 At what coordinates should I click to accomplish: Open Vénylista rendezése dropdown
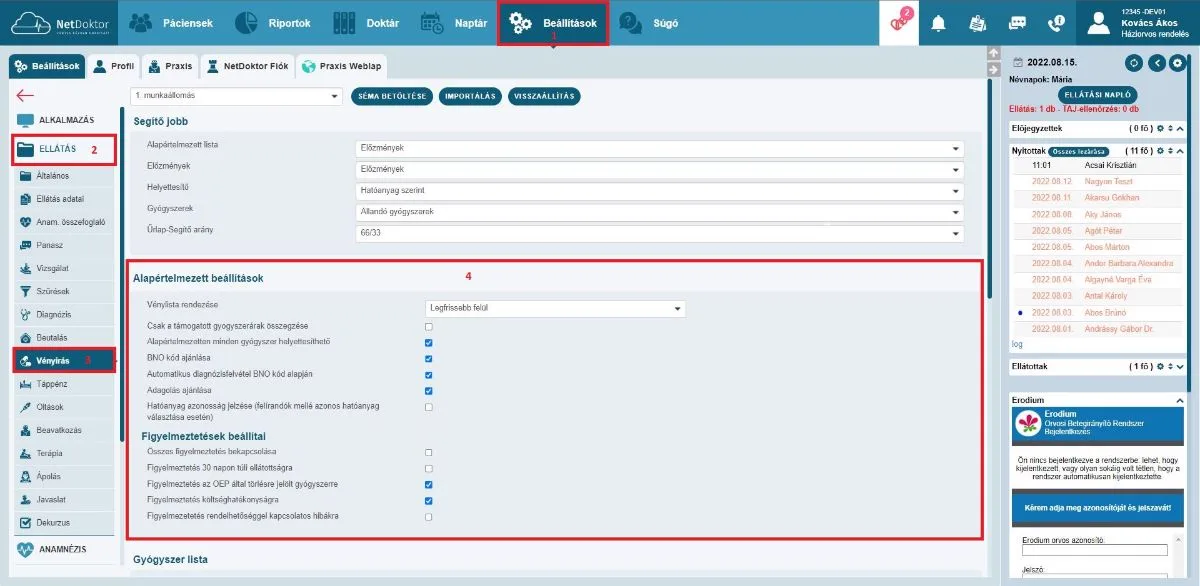556,308
